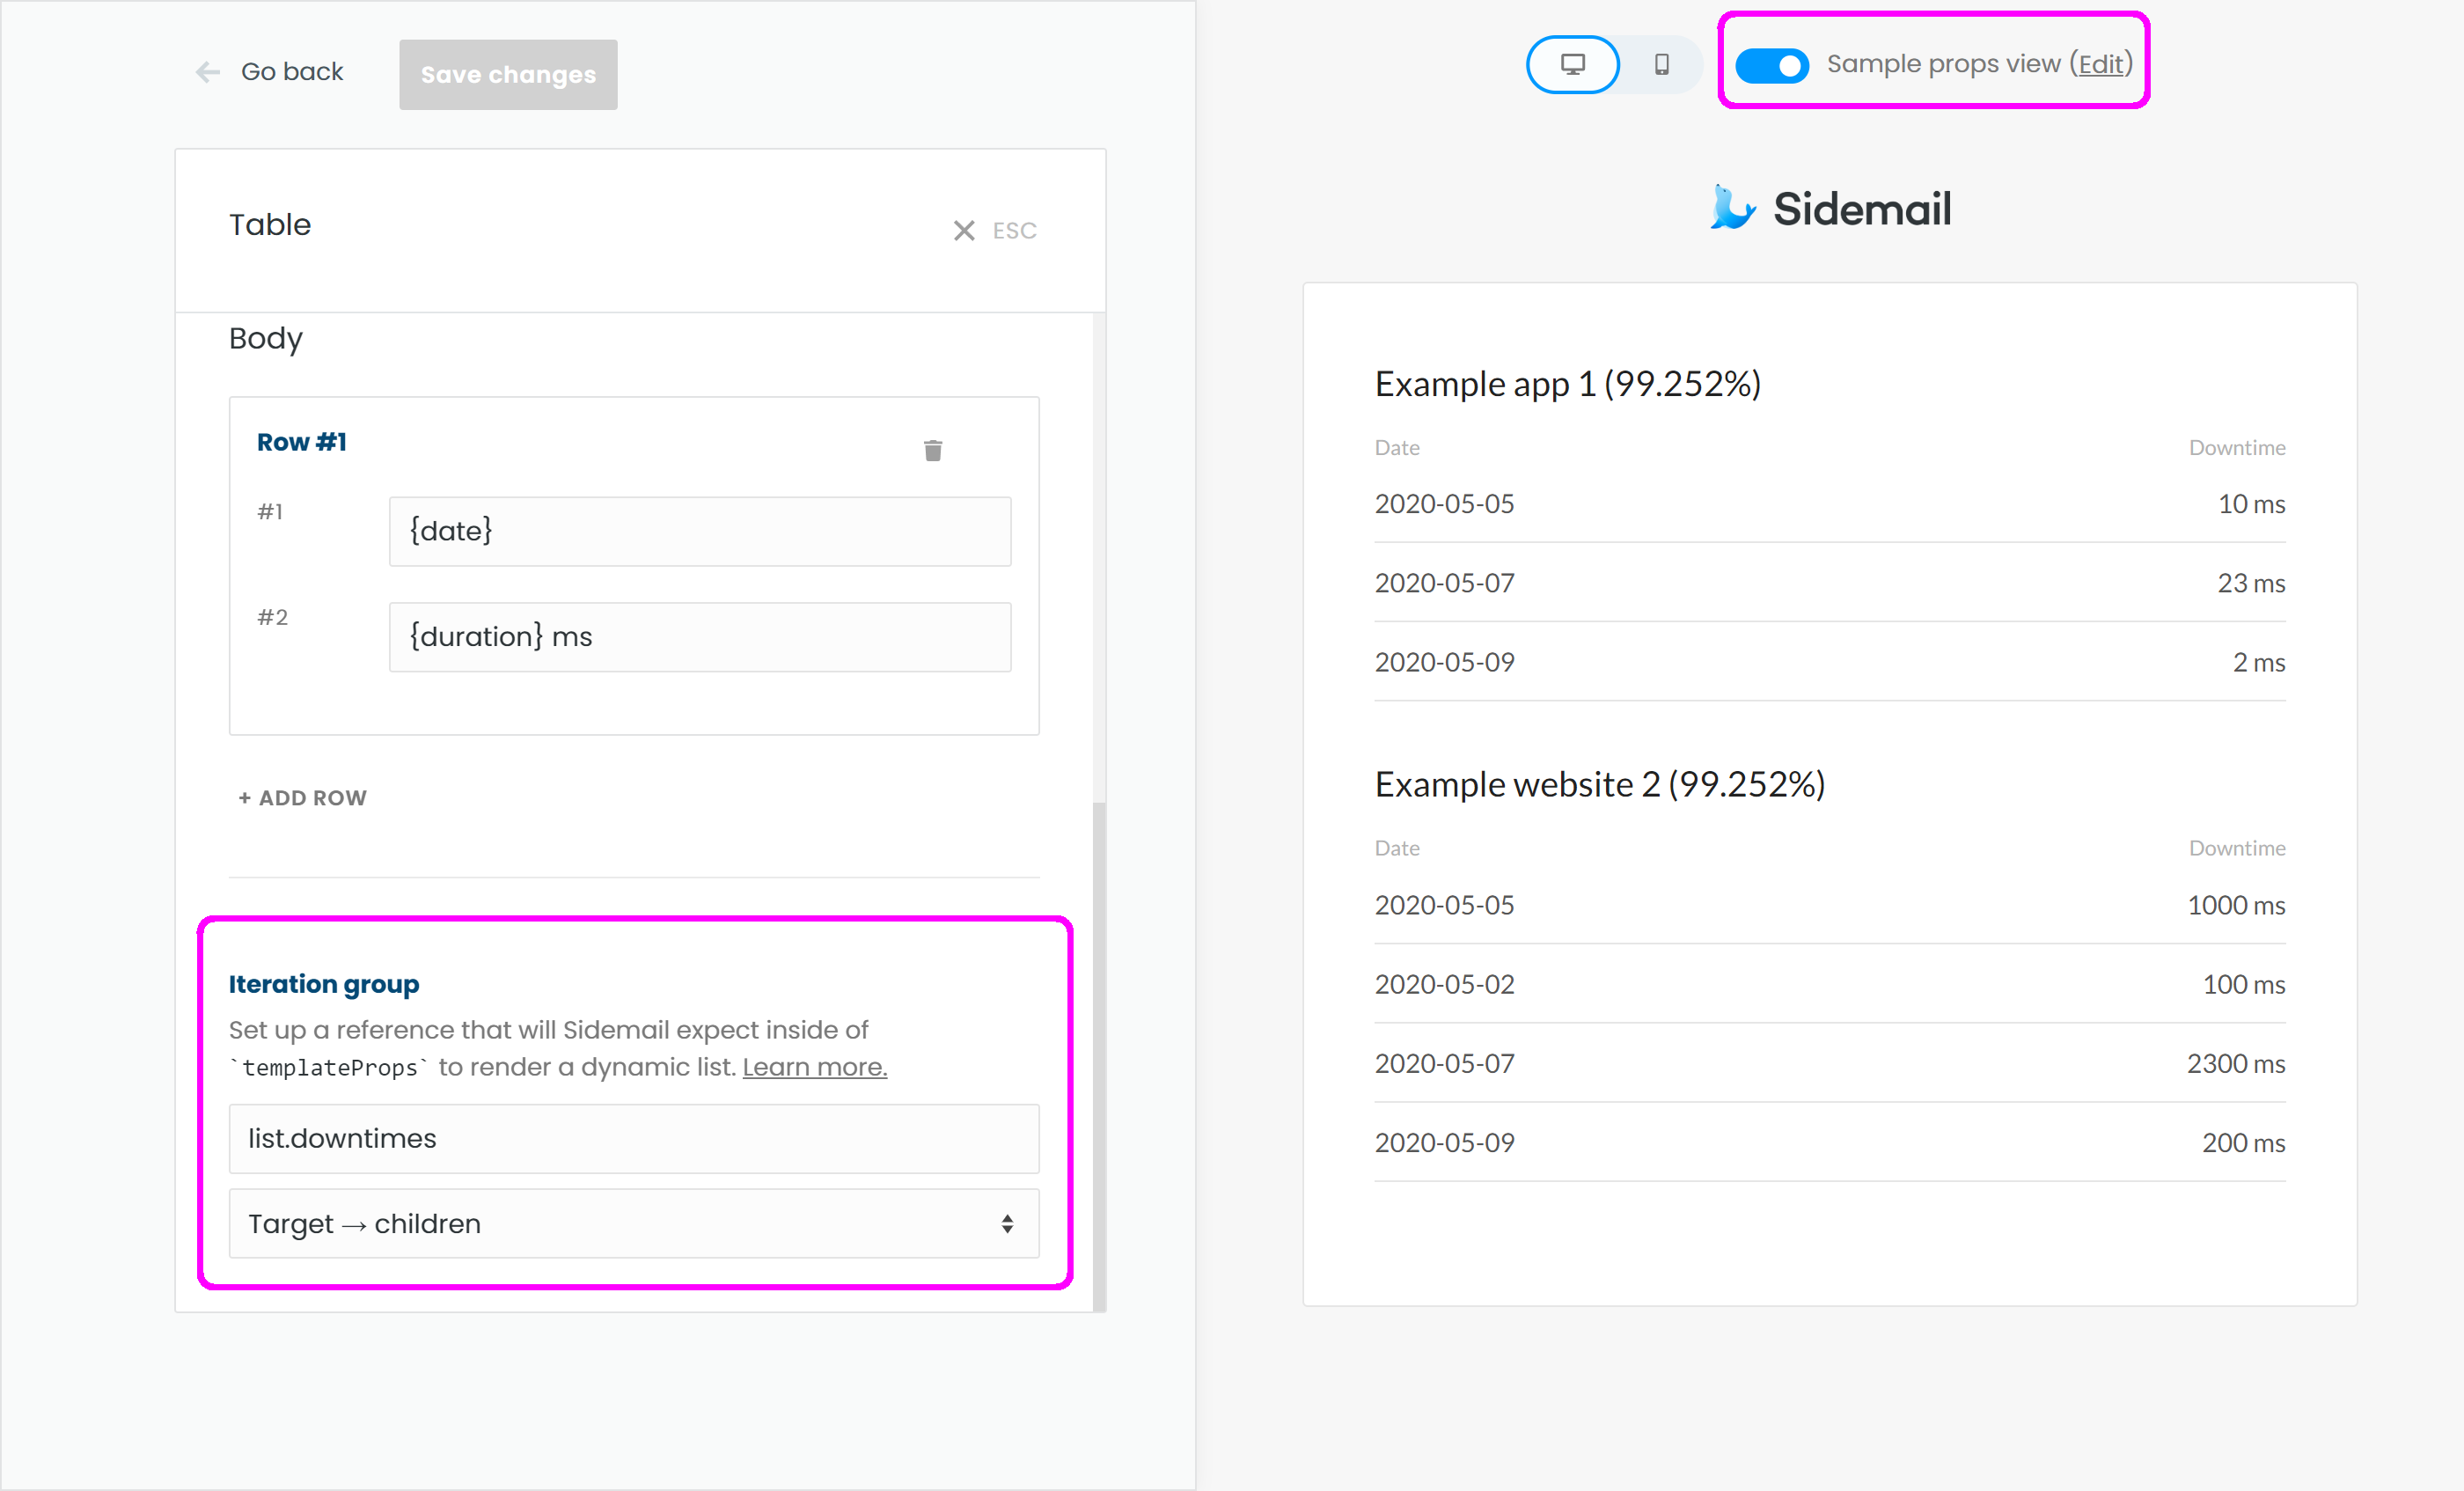Click the 2300 ms downtime value
The height and width of the screenshot is (1491, 2464).
(2236, 1063)
